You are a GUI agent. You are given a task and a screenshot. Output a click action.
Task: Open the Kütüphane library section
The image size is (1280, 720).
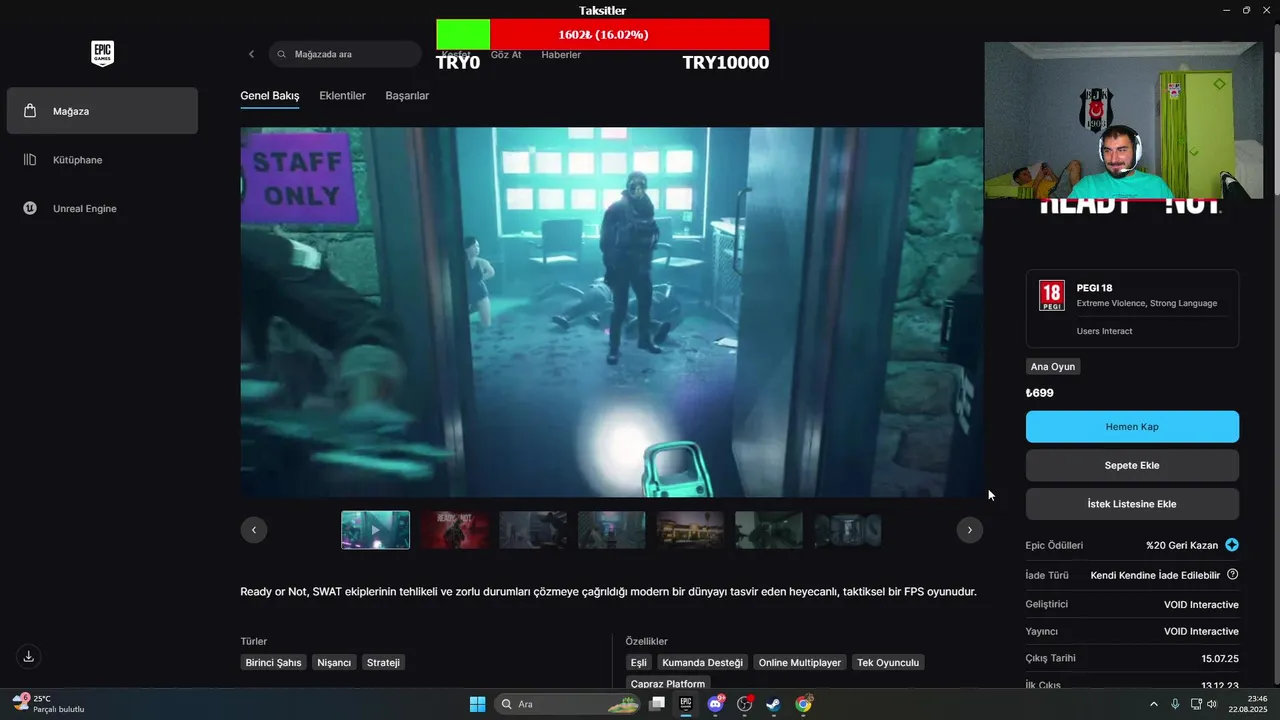coord(102,160)
